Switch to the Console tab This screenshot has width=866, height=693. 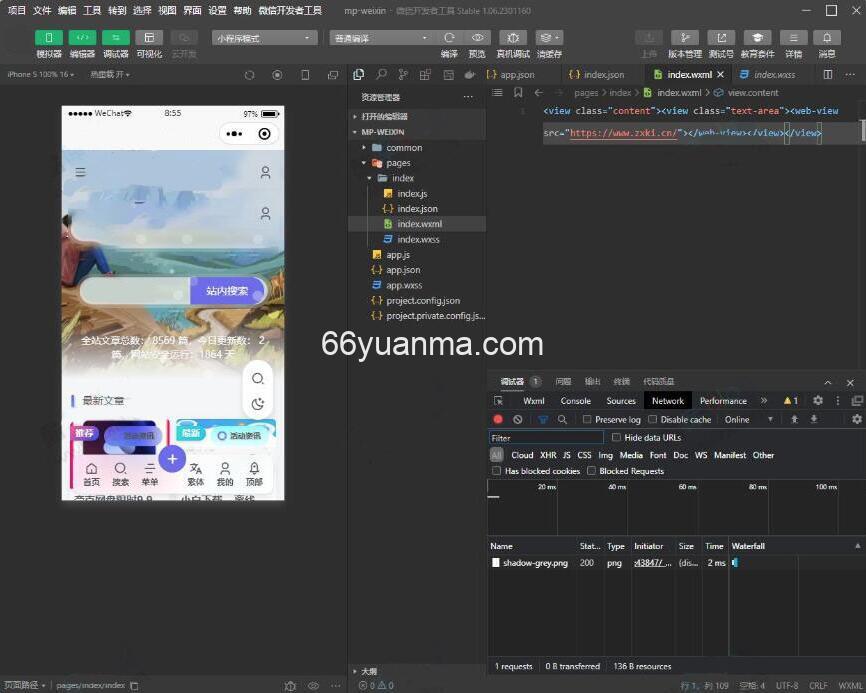575,401
